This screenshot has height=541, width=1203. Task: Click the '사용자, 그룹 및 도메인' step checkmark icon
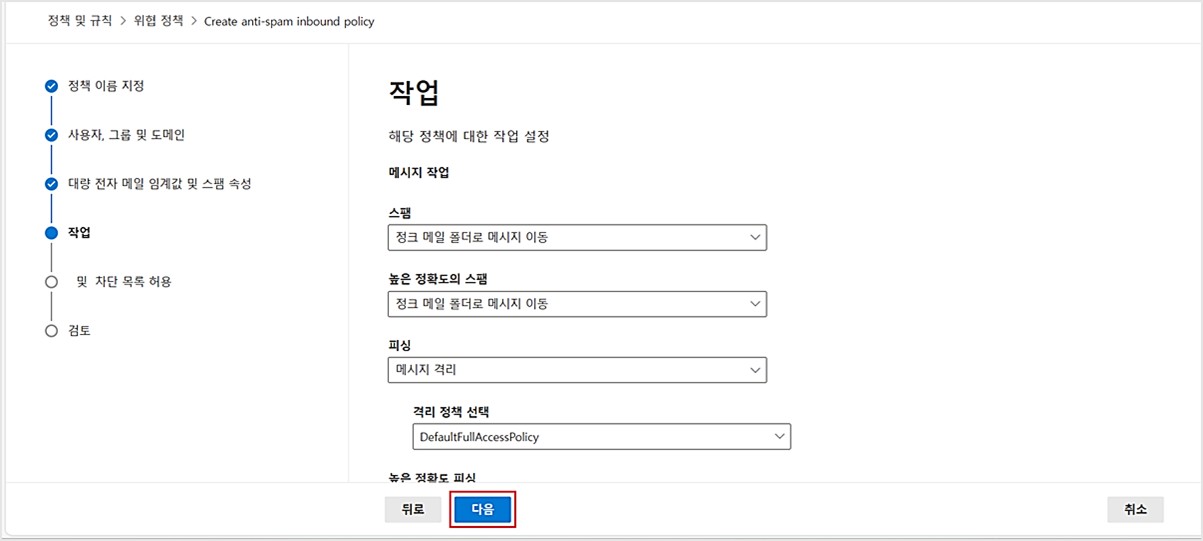coord(52,135)
